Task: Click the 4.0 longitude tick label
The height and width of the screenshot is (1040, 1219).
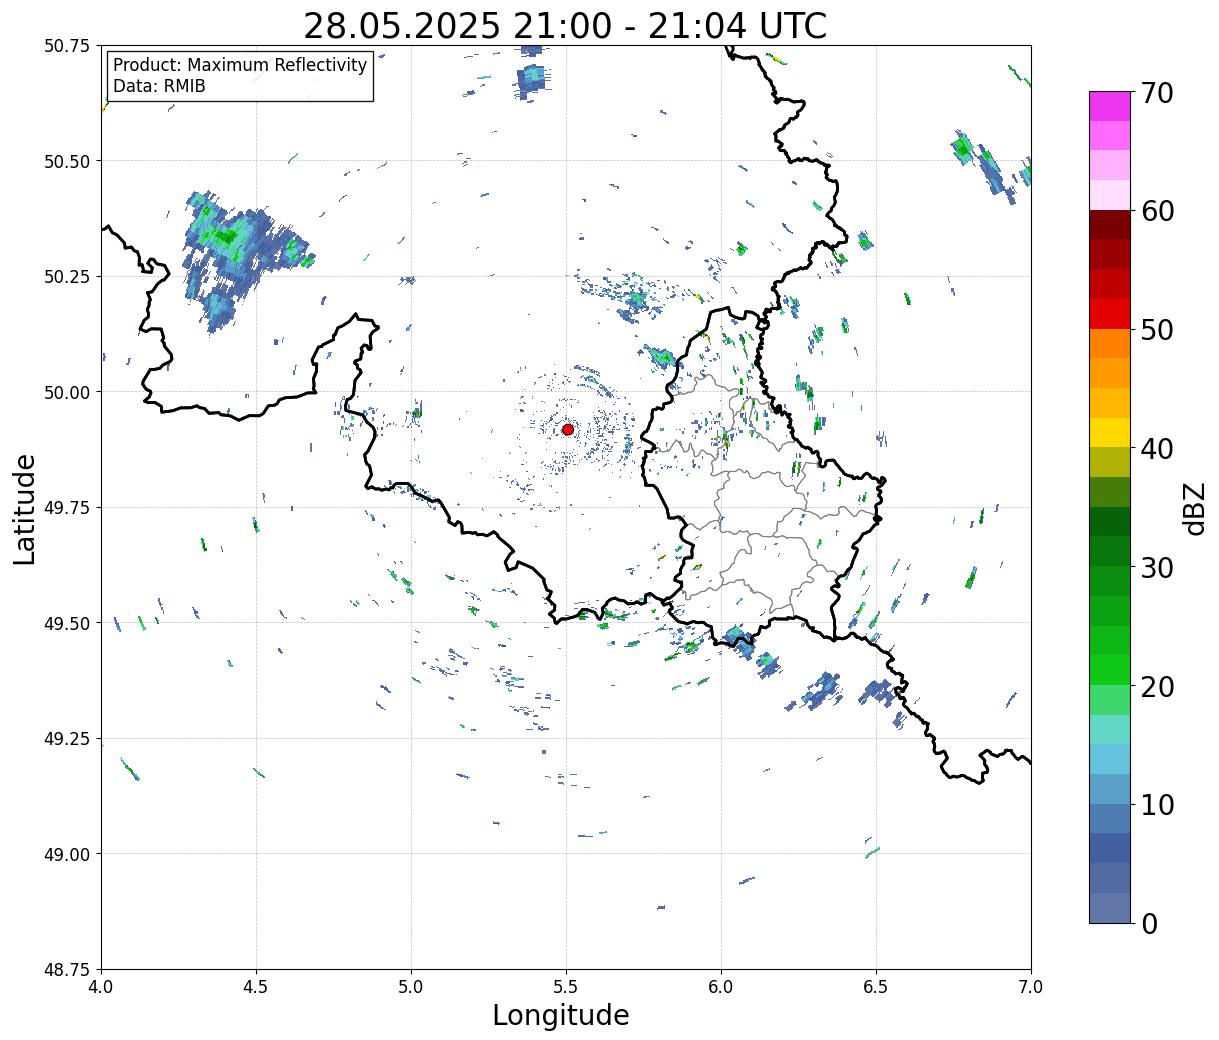Action: click(101, 987)
